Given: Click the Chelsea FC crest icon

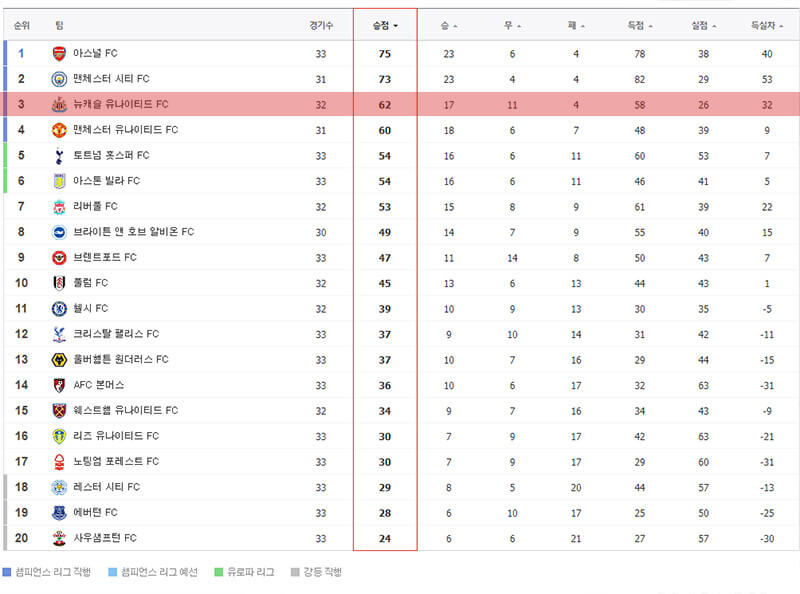Looking at the screenshot, I should 59,309.
